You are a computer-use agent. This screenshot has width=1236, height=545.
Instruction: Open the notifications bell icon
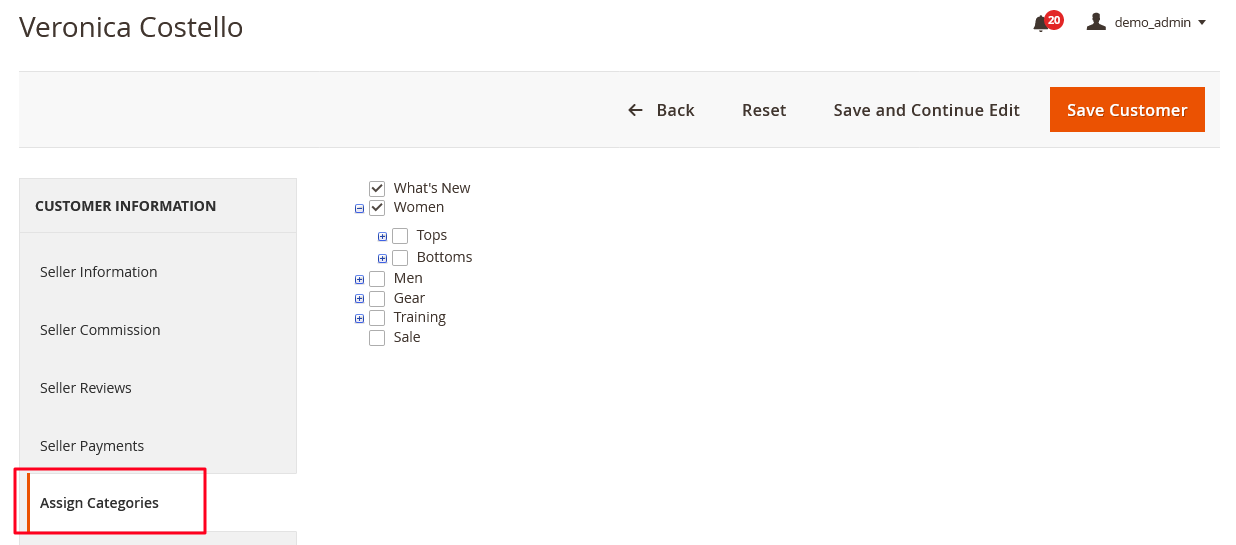tap(1040, 23)
